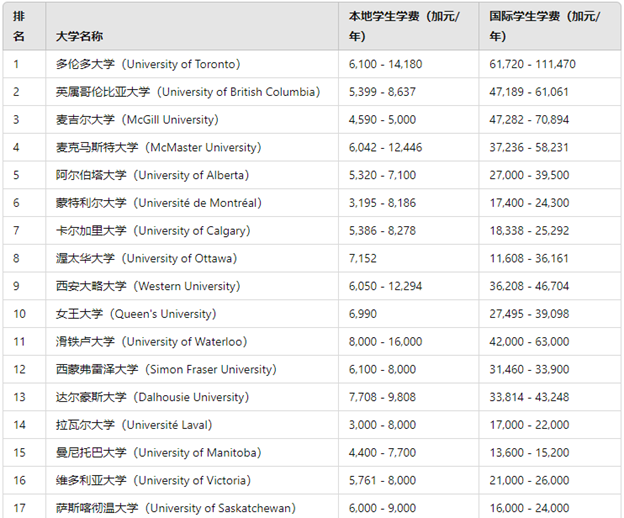Select the University of Waterloo cell
Image resolution: width=624 pixels, height=518 pixels.
pos(192,341)
